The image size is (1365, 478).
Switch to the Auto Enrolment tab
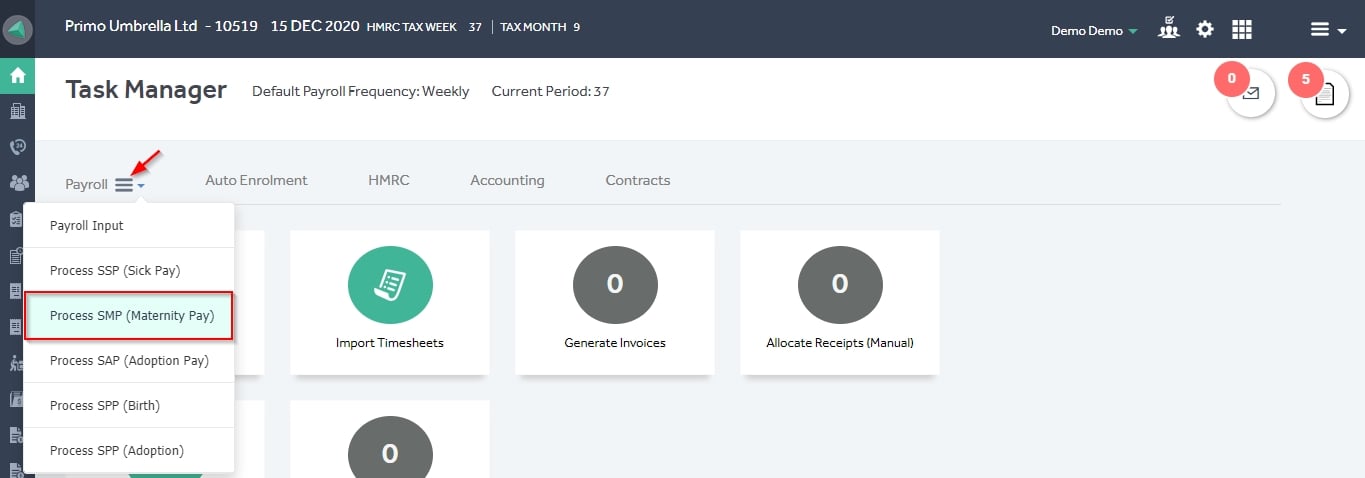256,180
